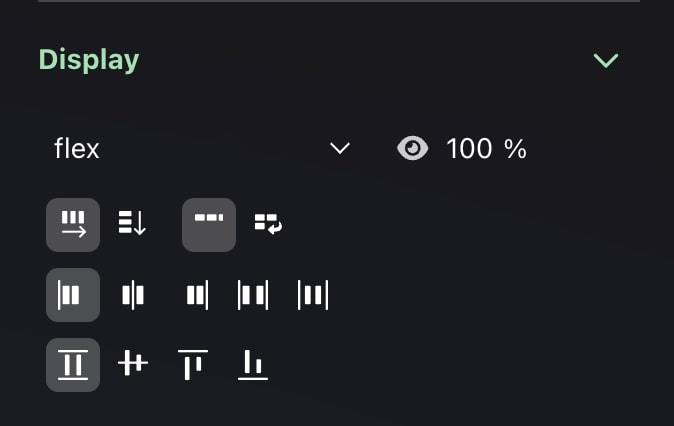Justify content to center
The width and height of the screenshot is (674, 426).
pyautogui.click(x=132, y=296)
